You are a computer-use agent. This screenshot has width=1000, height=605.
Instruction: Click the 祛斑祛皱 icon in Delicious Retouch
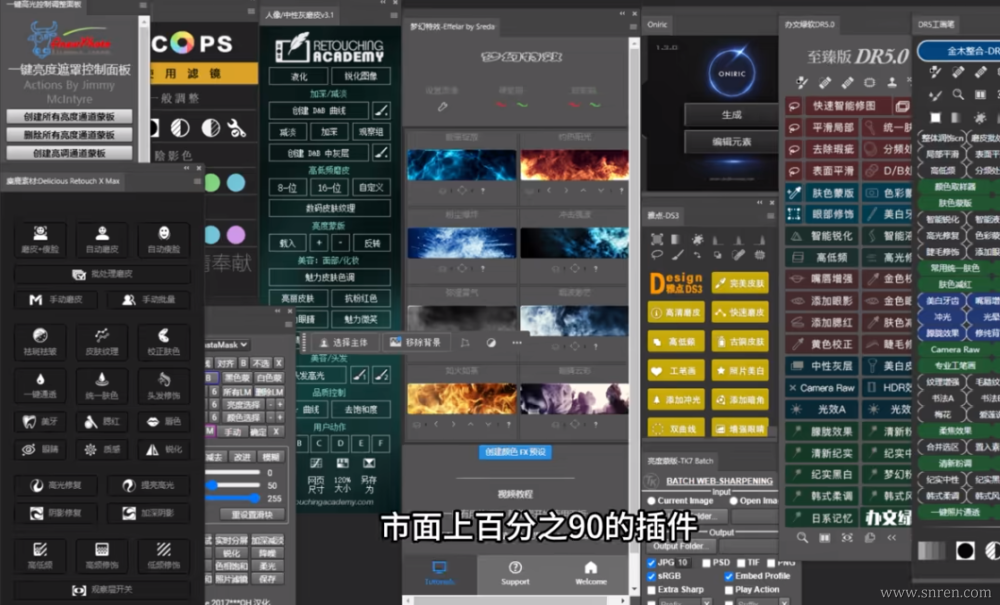[40, 335]
